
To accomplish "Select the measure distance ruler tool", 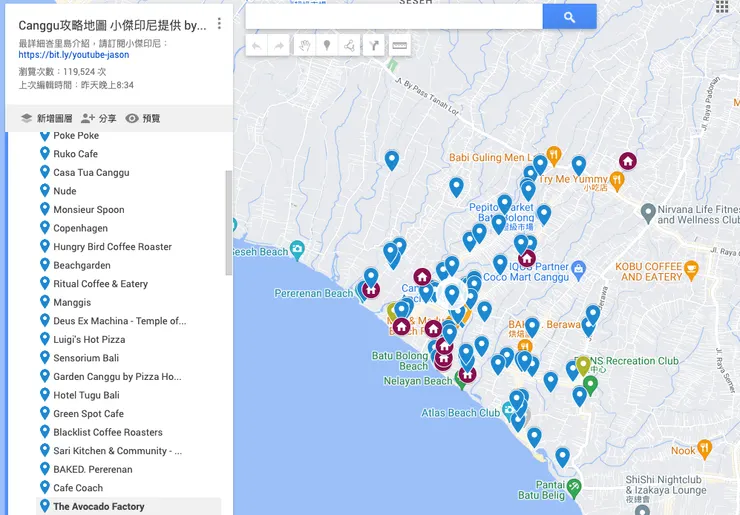I will 399,46.
